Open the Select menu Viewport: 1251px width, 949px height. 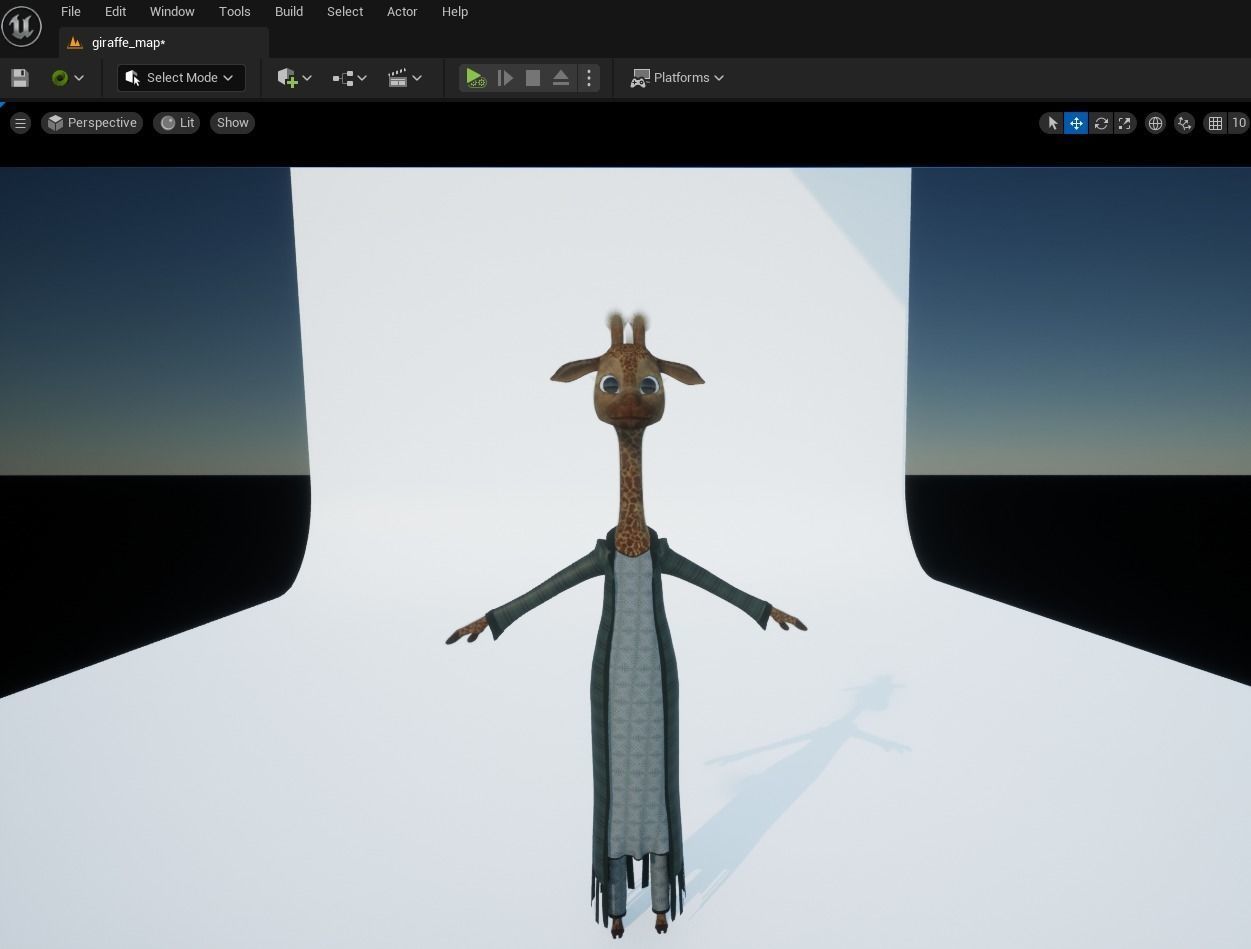click(345, 12)
